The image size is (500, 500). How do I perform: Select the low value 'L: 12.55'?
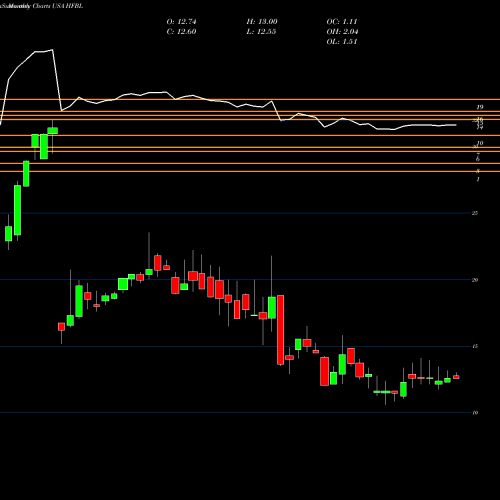pyautogui.click(x=261, y=32)
